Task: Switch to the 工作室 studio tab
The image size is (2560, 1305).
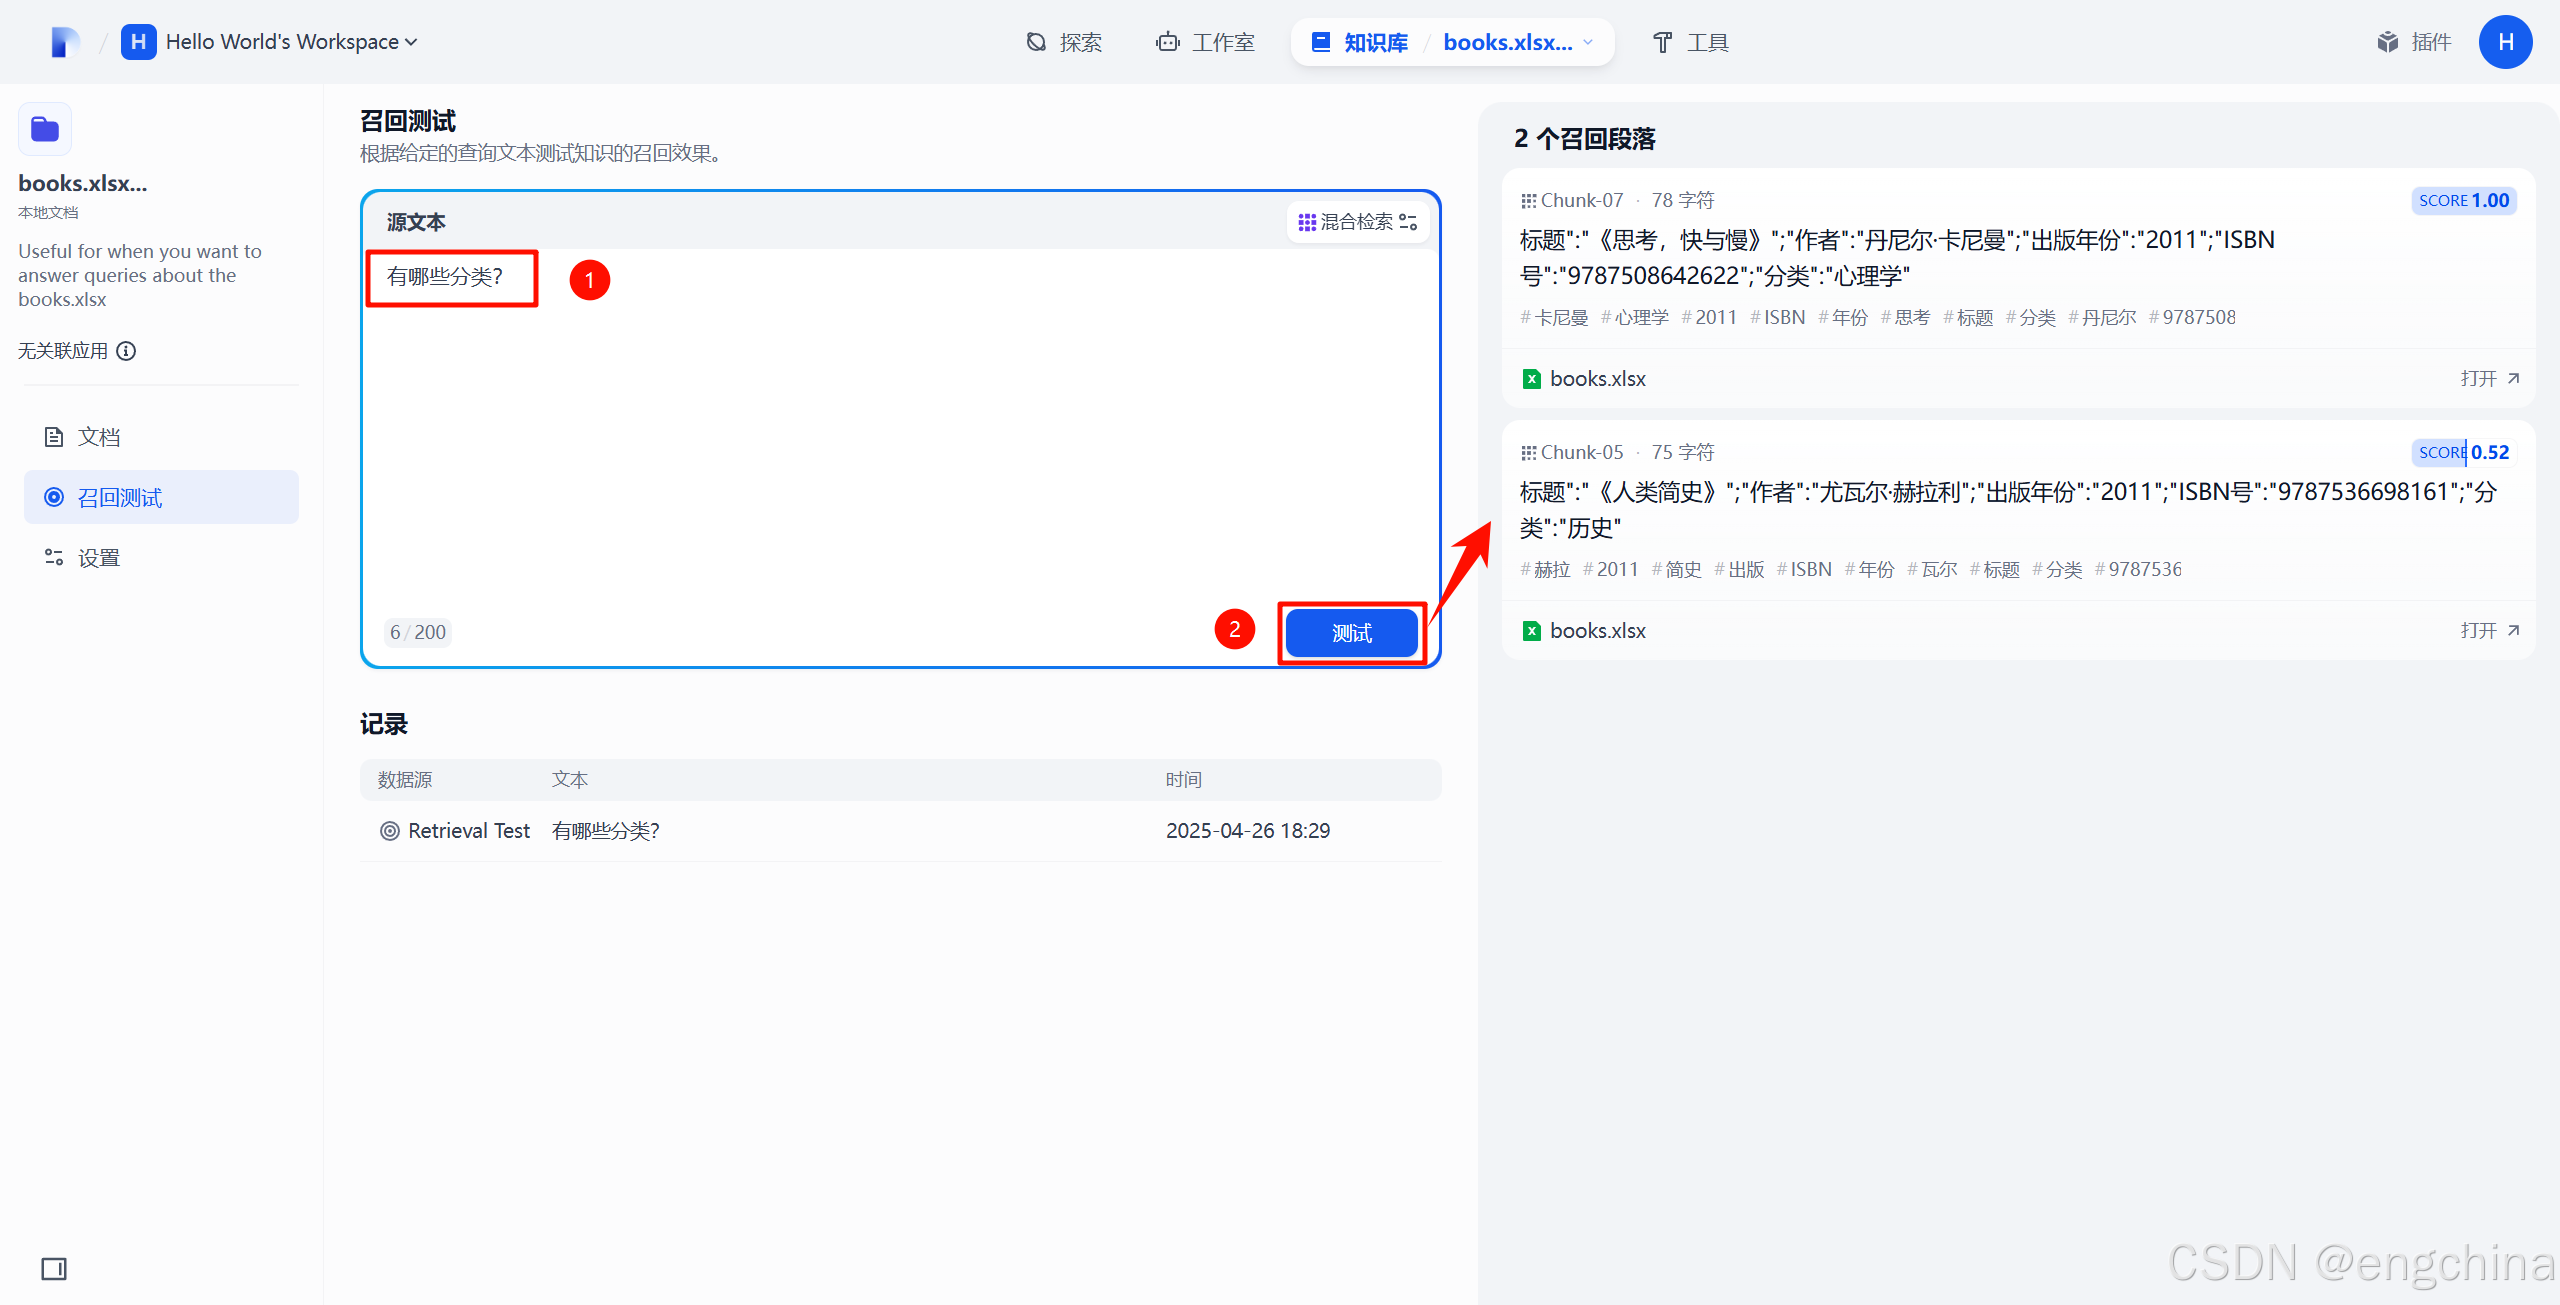Action: coord(1205,42)
